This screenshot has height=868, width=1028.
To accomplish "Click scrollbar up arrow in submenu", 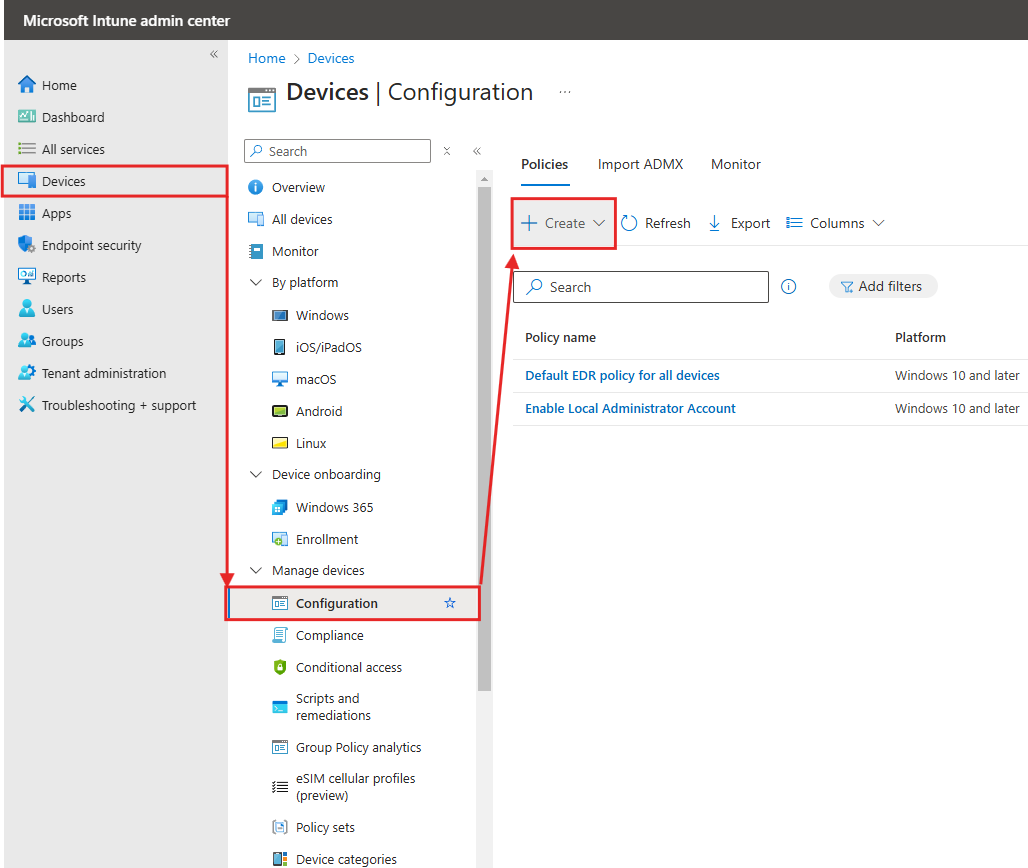I will 484,179.
